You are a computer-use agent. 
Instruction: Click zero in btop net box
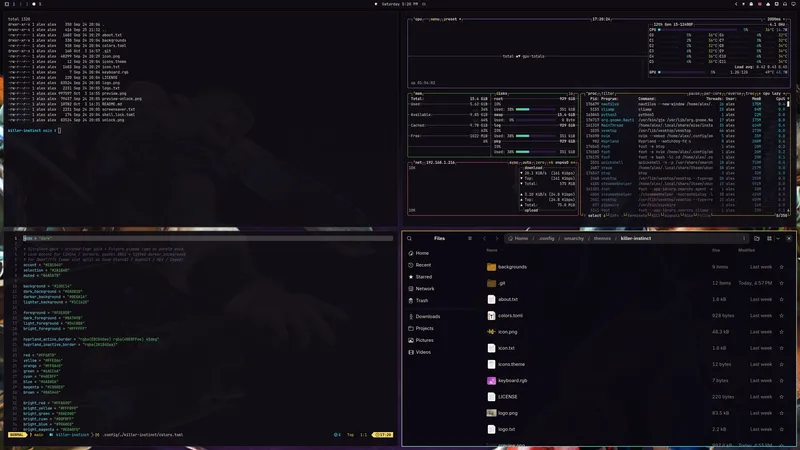[x=540, y=163]
